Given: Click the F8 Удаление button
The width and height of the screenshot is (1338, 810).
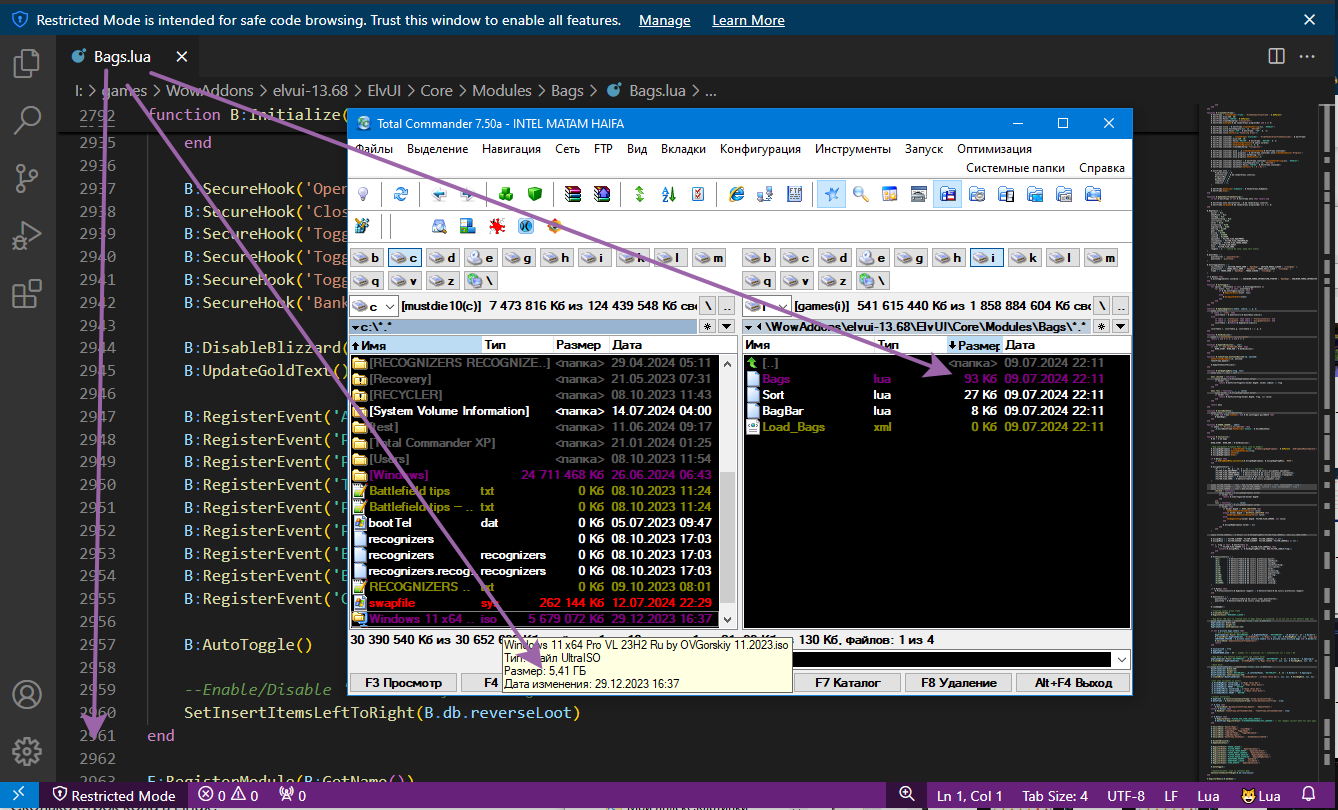Looking at the screenshot, I should pyautogui.click(x=959, y=682).
